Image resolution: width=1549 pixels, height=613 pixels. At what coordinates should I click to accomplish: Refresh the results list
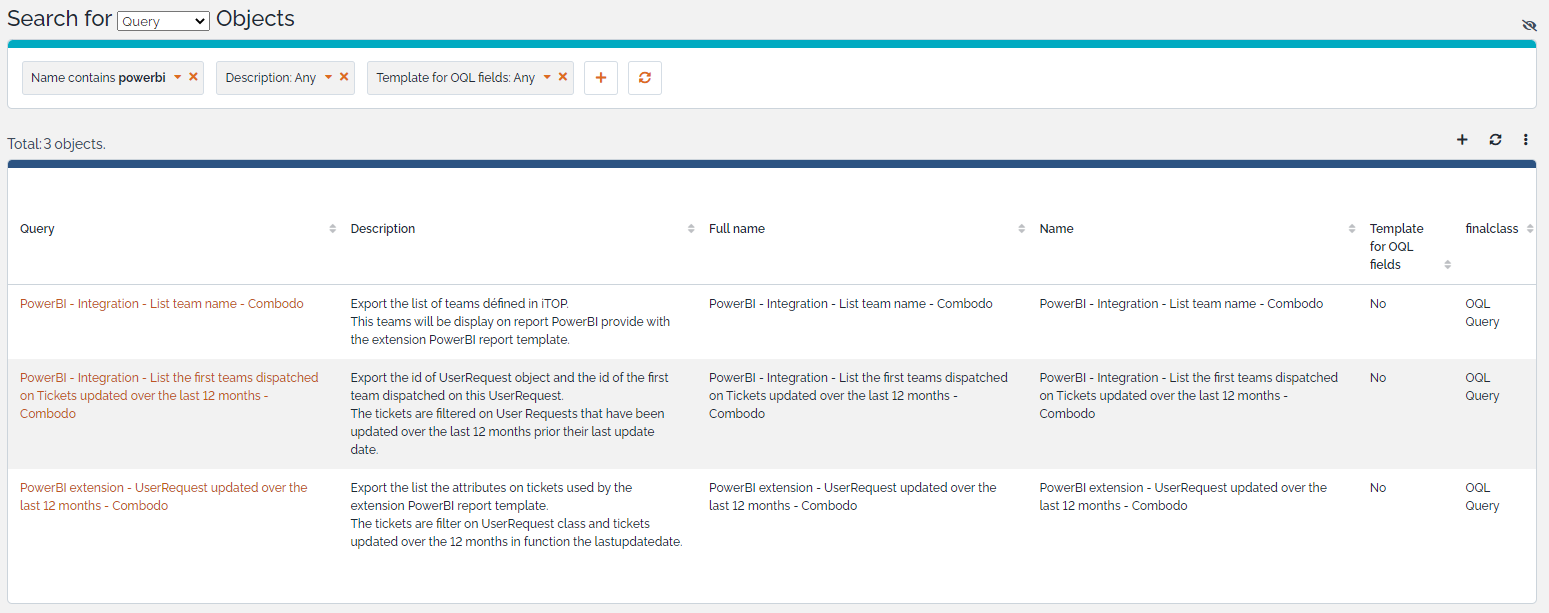tap(1495, 140)
